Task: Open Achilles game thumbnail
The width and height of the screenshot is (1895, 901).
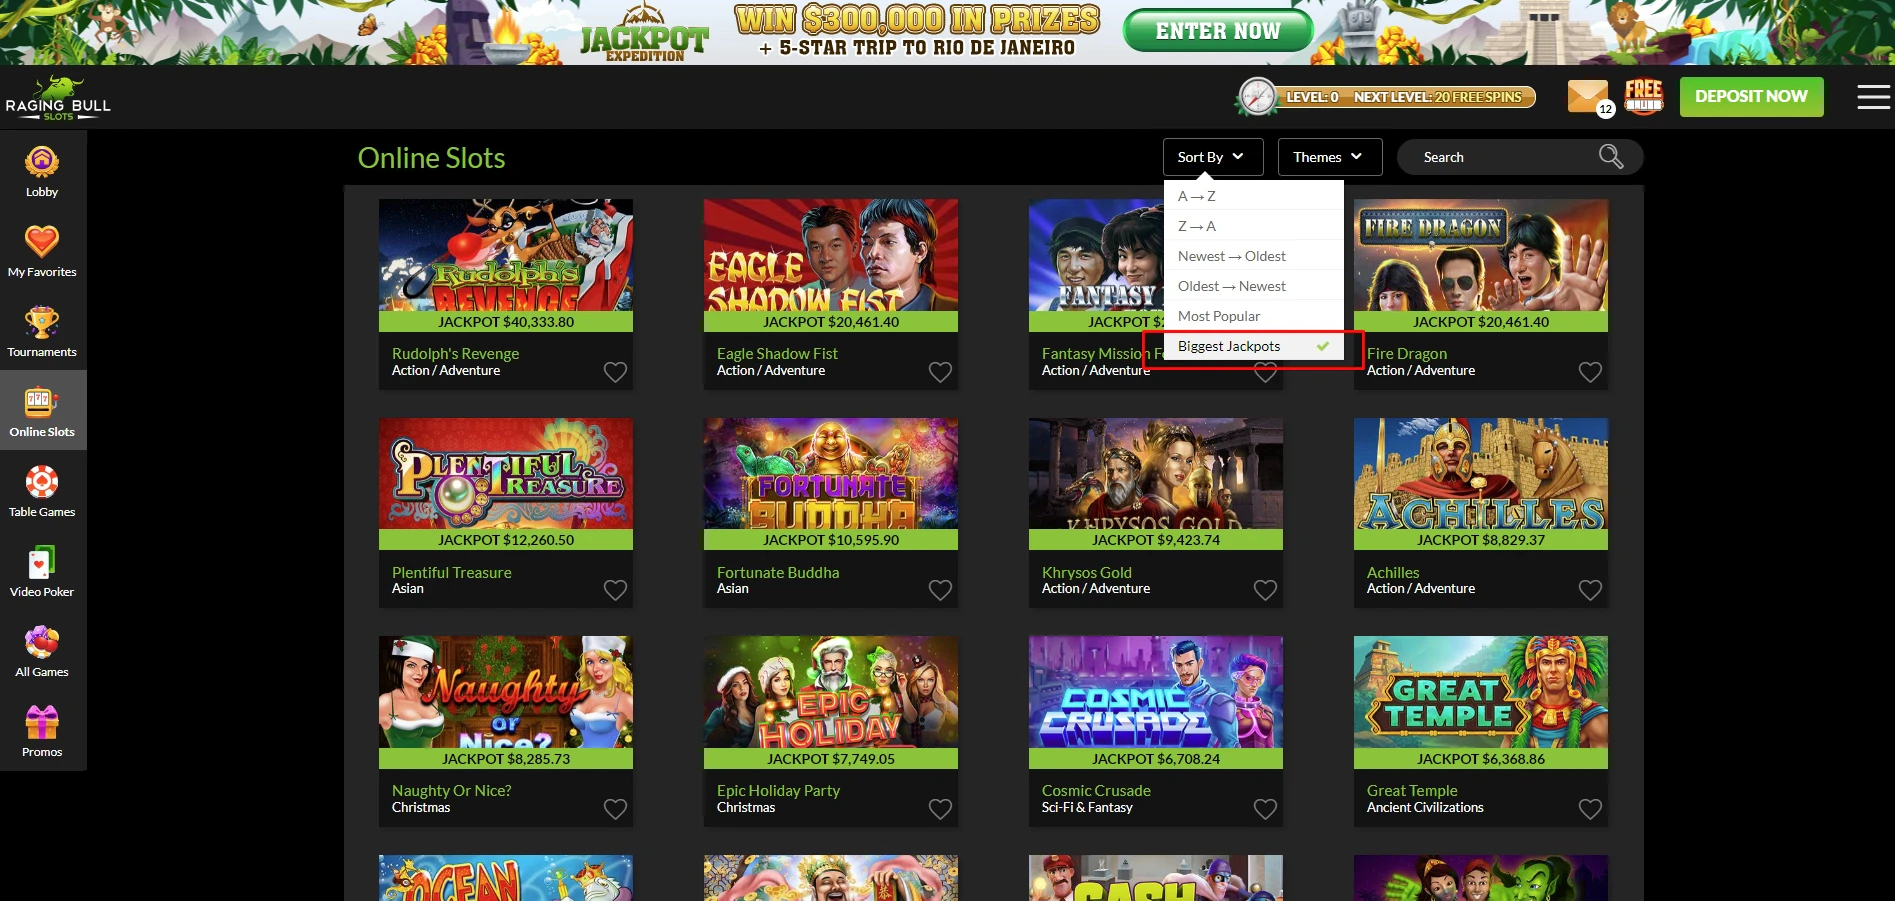Action: point(1481,474)
